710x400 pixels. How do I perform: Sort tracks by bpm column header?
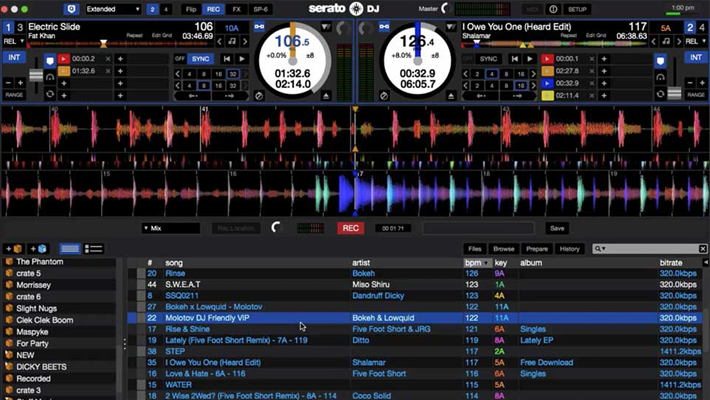coord(473,262)
